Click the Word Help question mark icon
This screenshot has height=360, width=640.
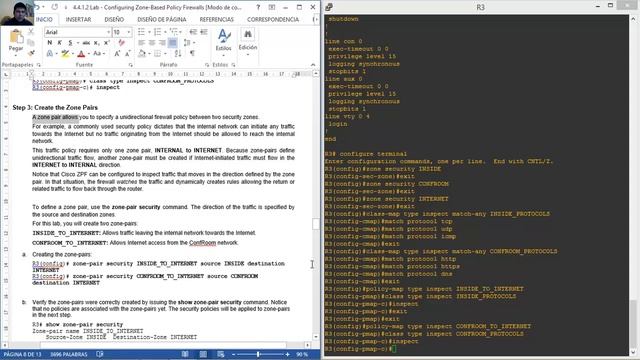[x=258, y=7]
